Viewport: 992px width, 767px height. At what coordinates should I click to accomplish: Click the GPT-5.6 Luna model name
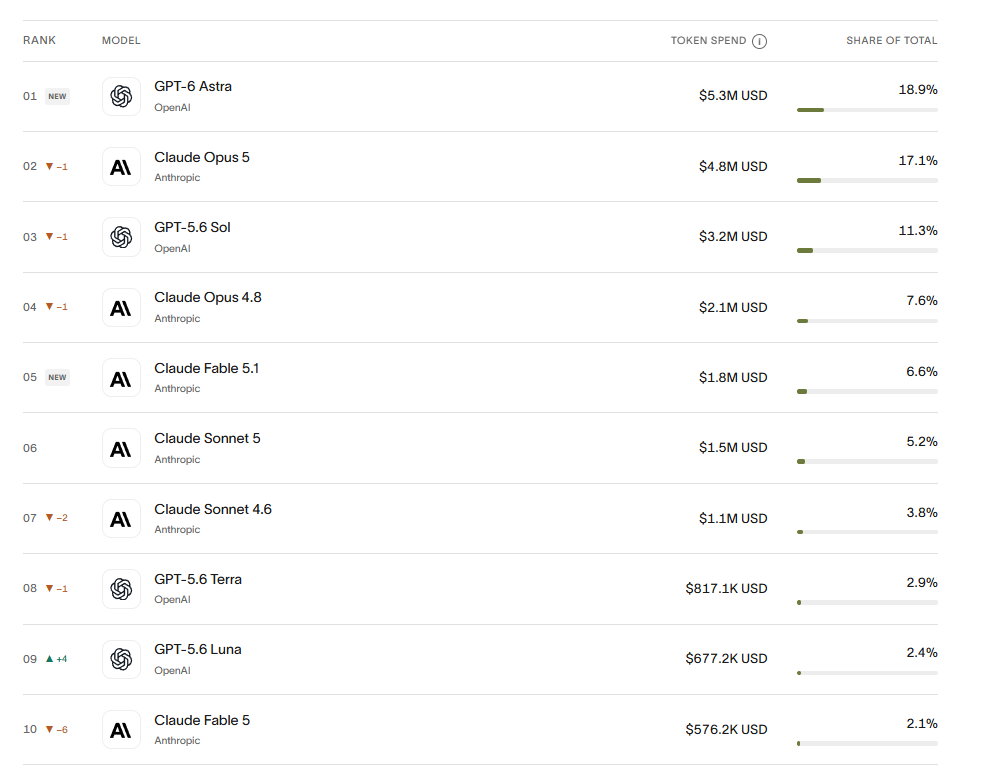point(198,649)
